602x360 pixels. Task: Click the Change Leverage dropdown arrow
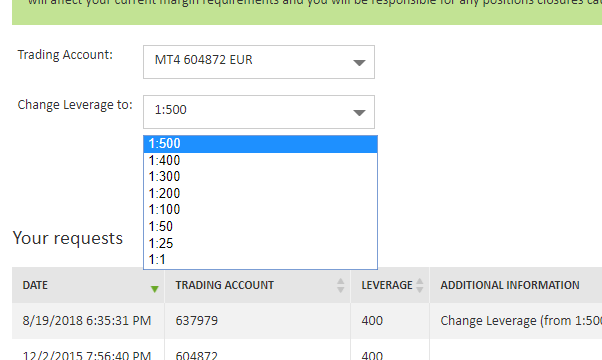359,113
